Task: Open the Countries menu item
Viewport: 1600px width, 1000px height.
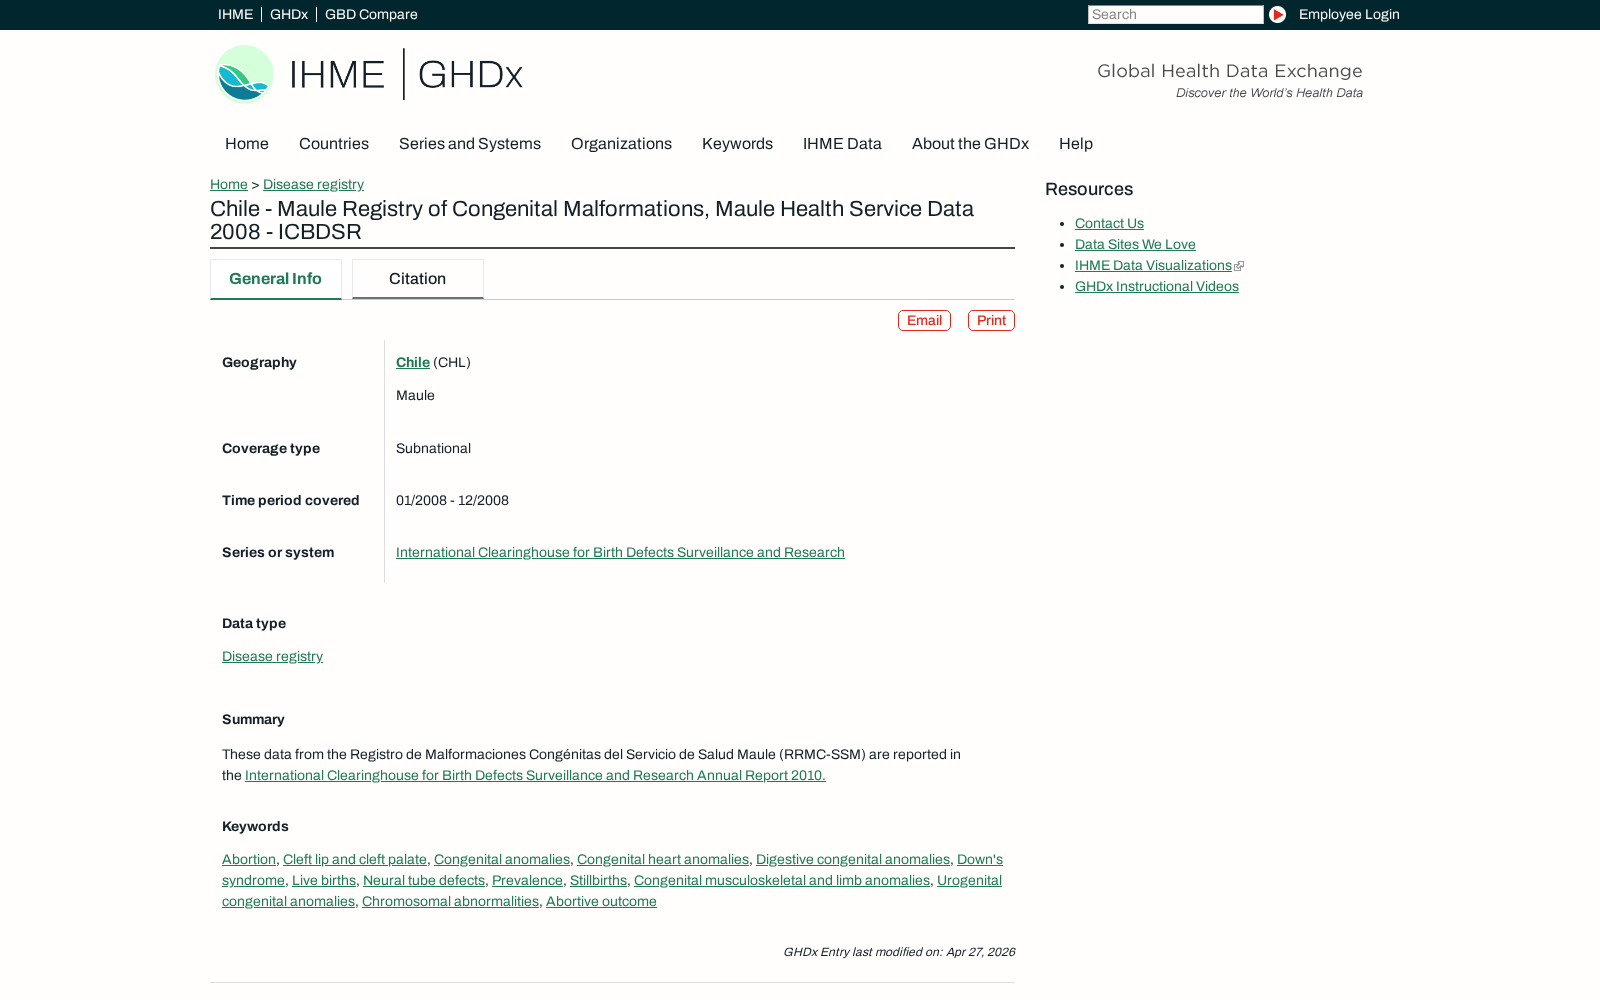Action: (334, 144)
